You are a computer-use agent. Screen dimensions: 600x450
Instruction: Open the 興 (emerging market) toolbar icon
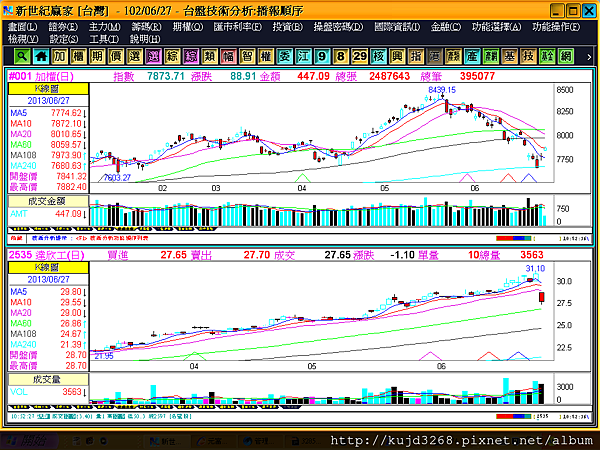point(397,57)
